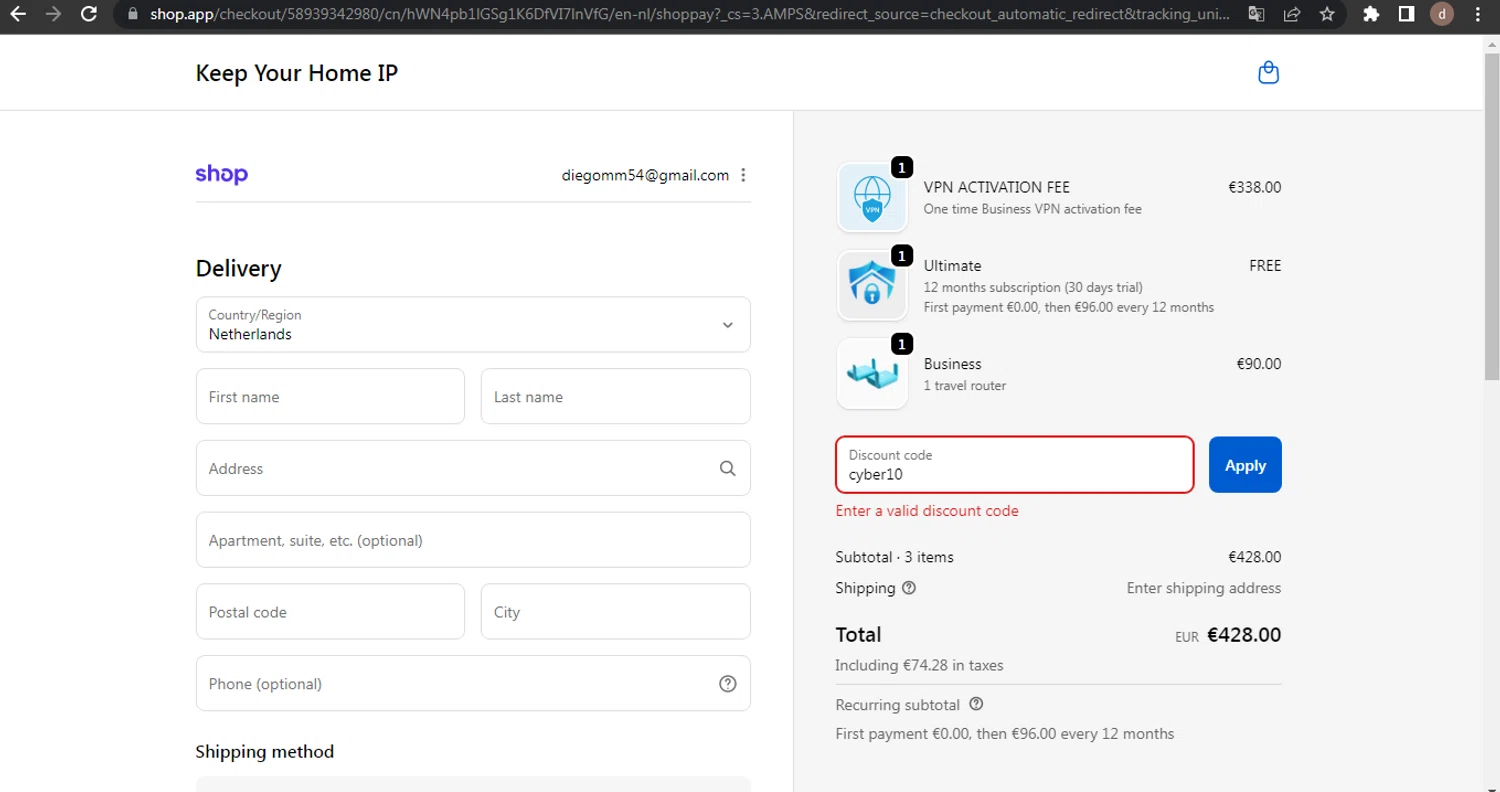Select the Postal code field

330,612
